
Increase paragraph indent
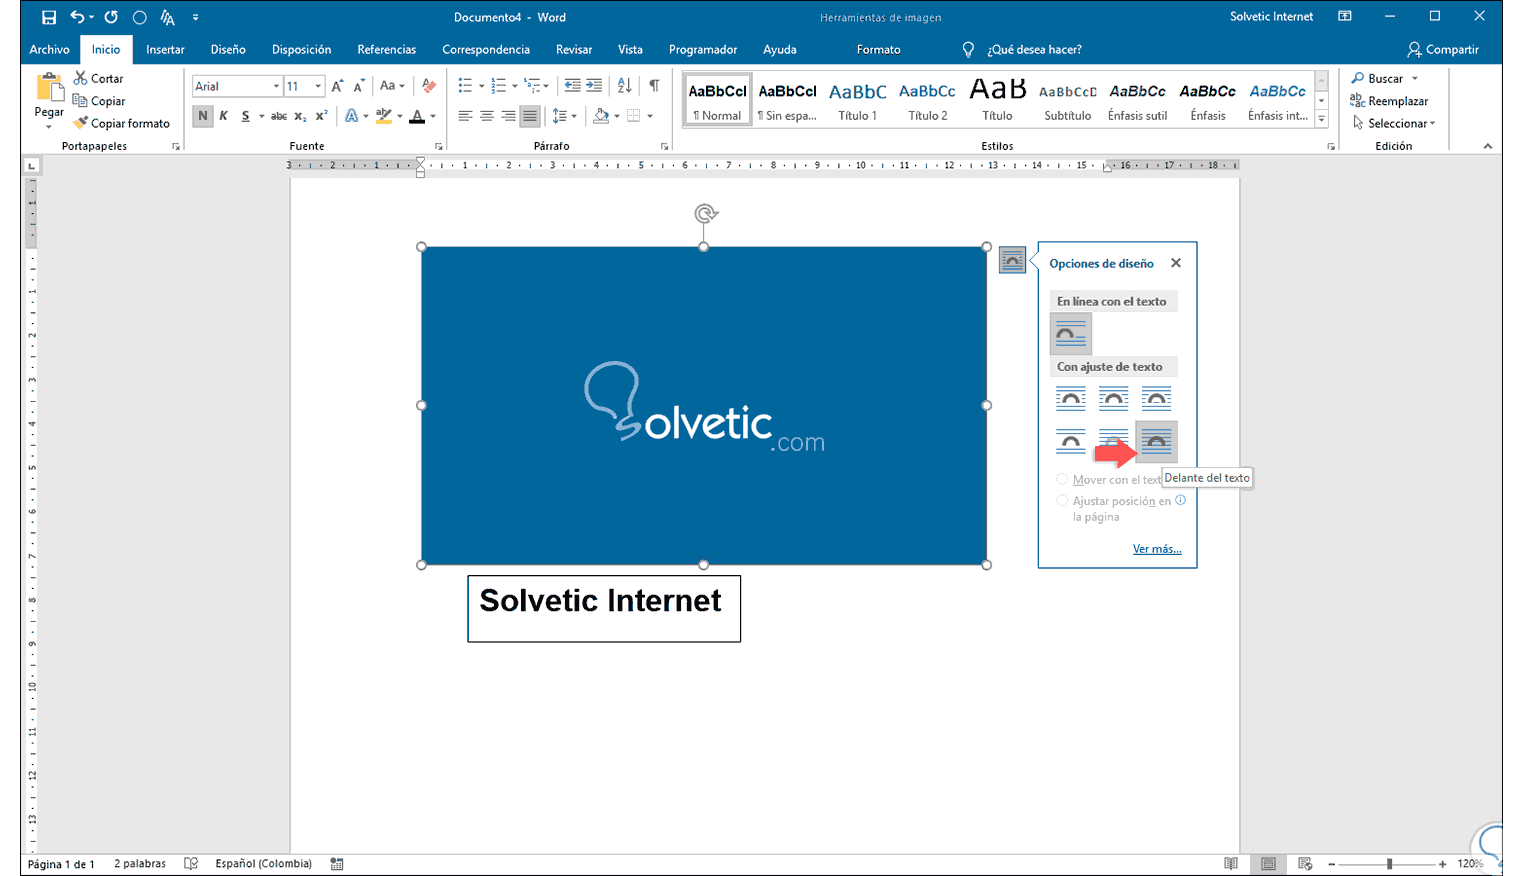click(594, 86)
